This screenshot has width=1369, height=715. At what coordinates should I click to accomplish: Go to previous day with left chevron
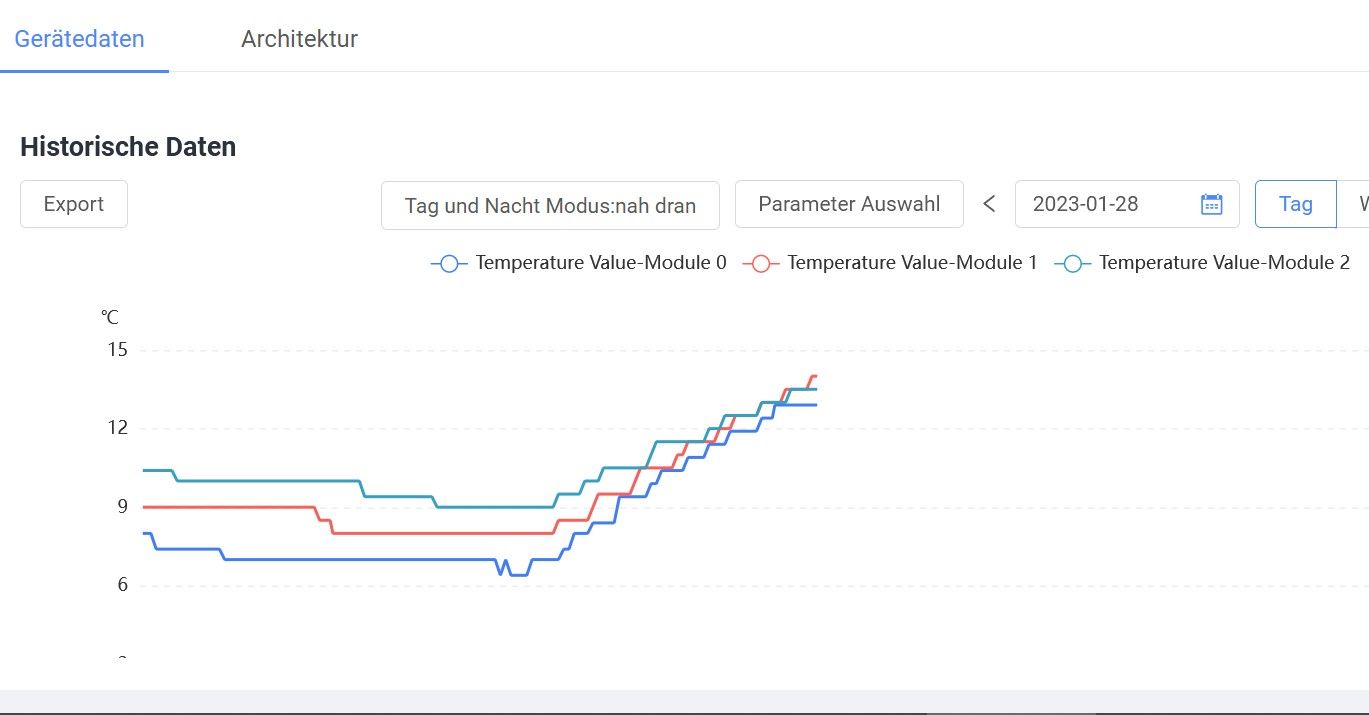989,204
